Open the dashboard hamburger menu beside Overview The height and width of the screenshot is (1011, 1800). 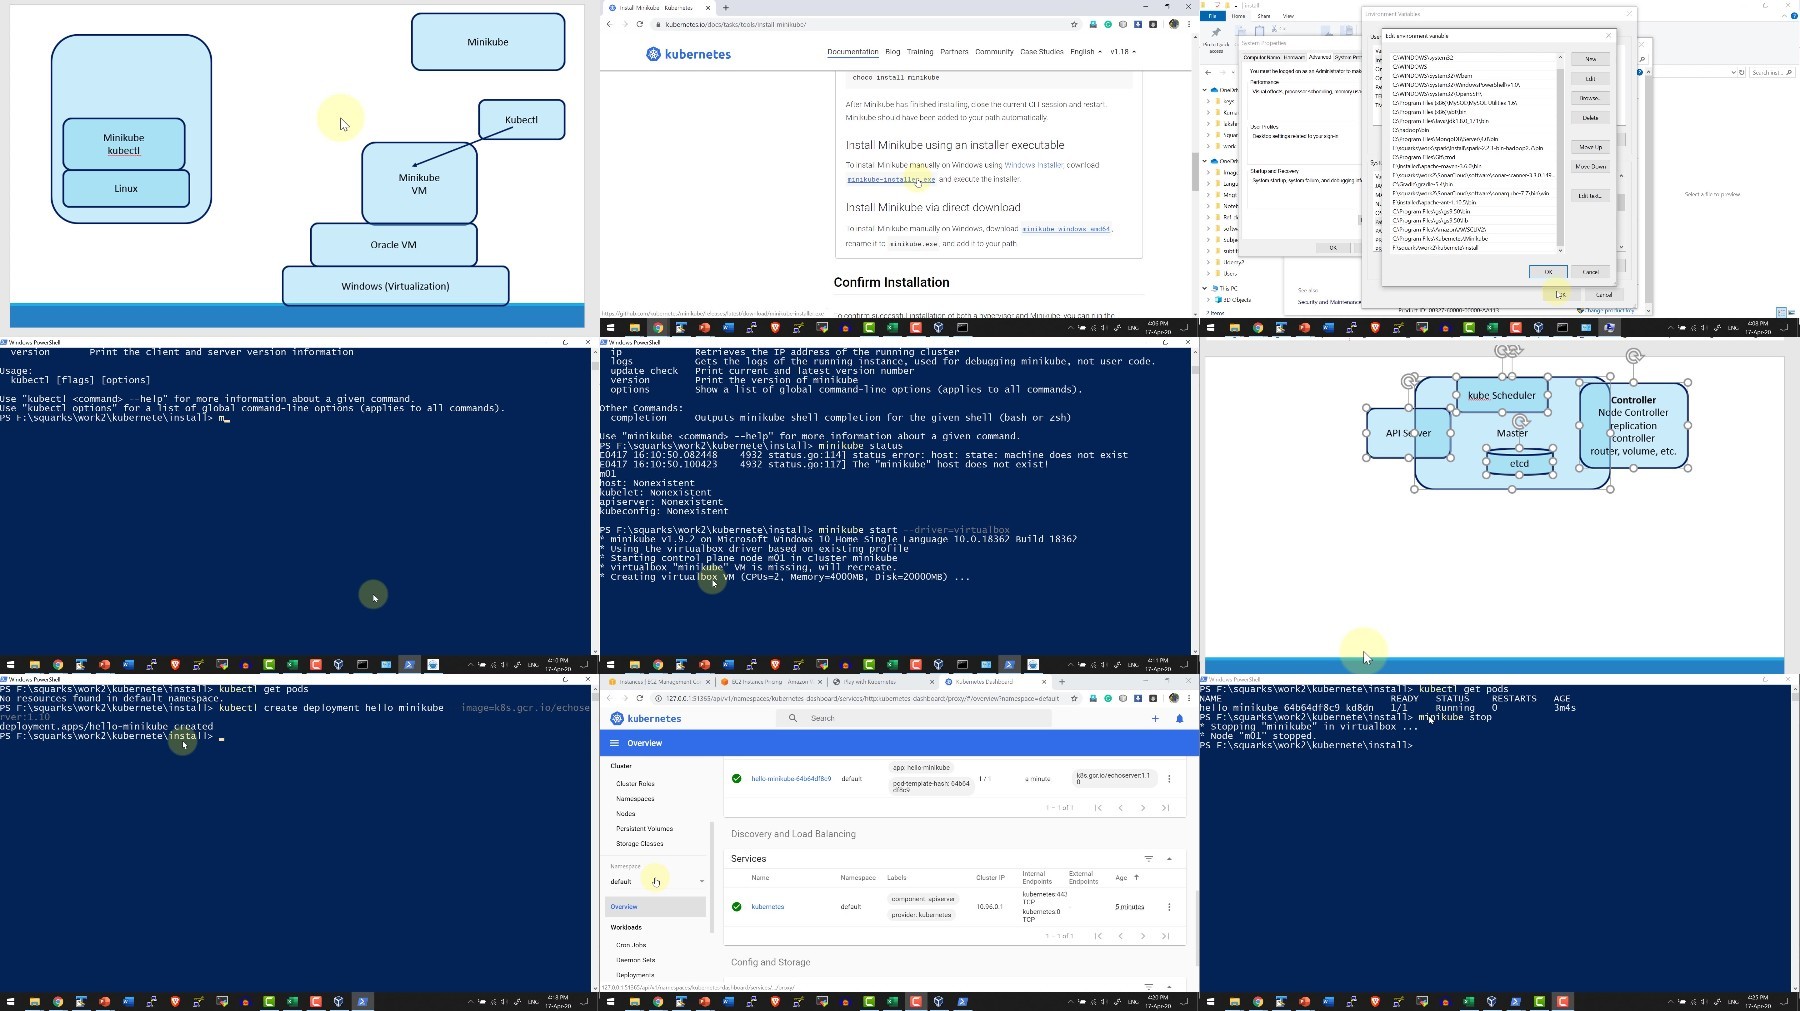(x=614, y=743)
